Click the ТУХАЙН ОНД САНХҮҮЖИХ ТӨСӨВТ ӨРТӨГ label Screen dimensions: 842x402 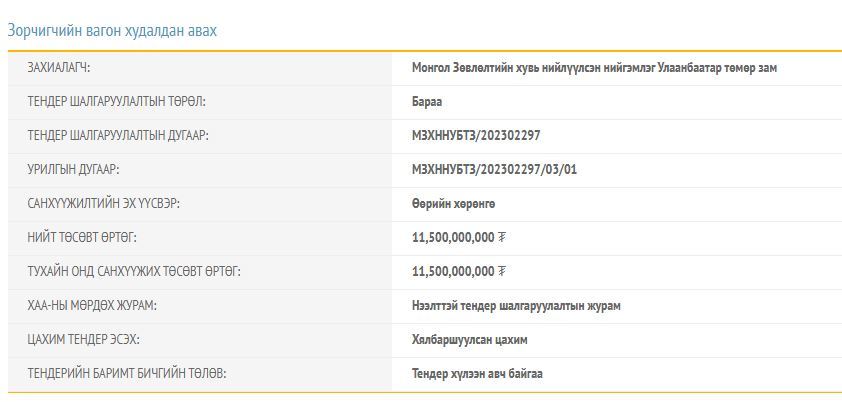click(134, 272)
